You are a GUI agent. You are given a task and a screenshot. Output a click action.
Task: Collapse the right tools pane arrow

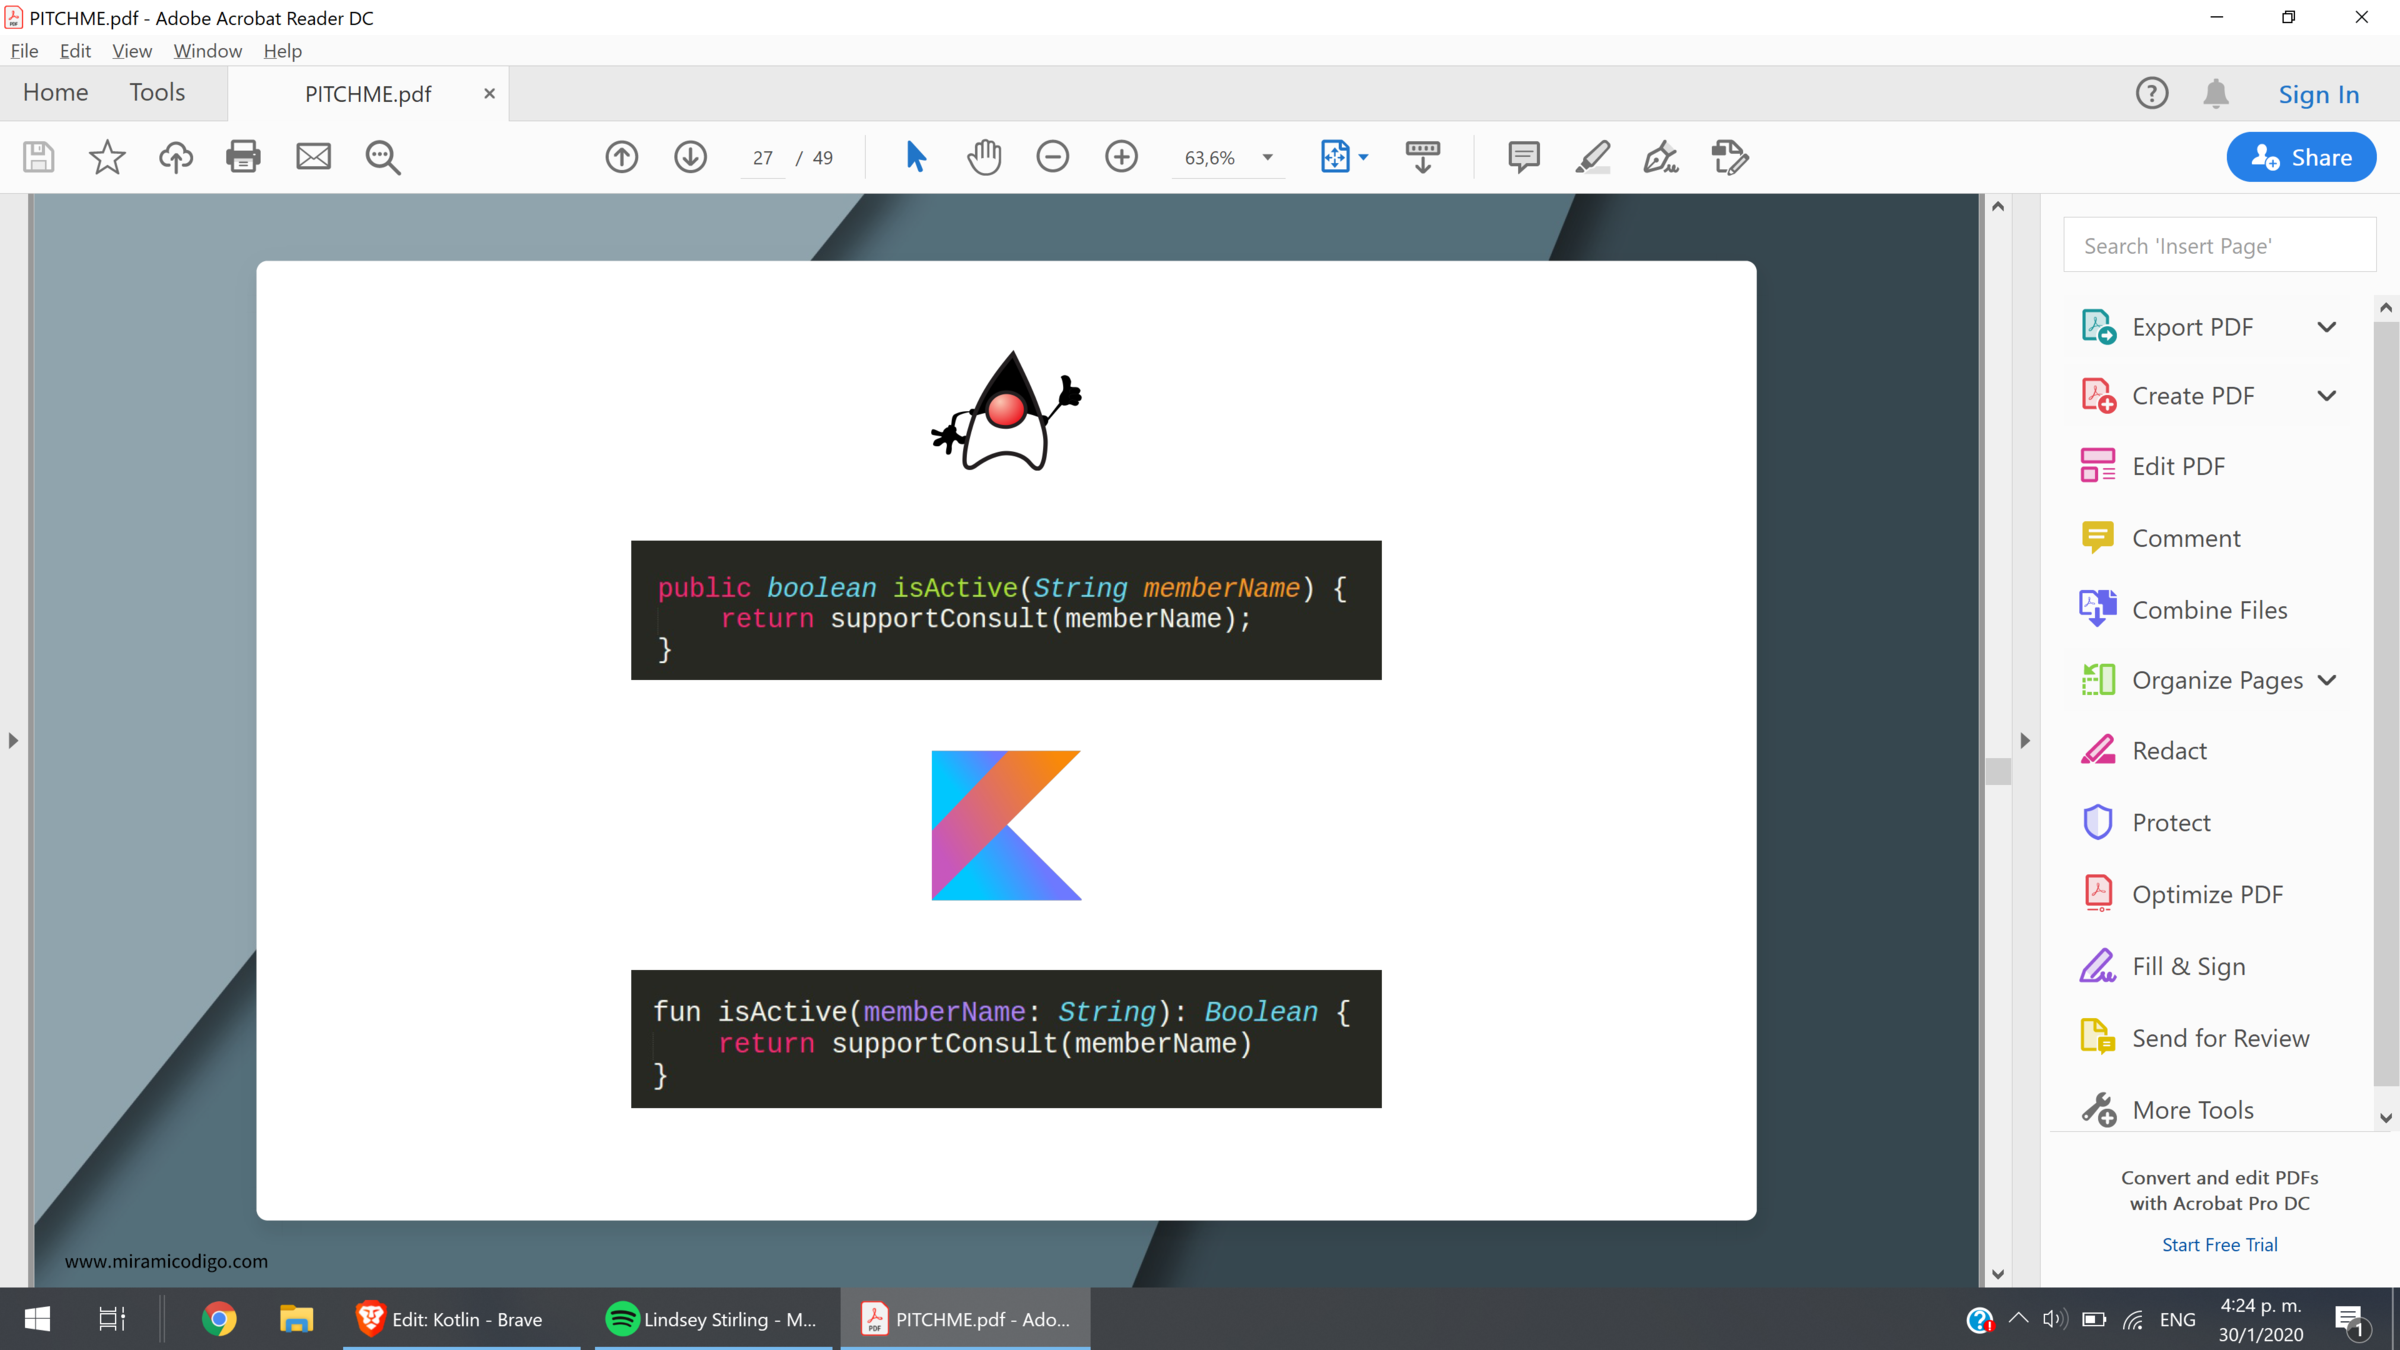2024,741
